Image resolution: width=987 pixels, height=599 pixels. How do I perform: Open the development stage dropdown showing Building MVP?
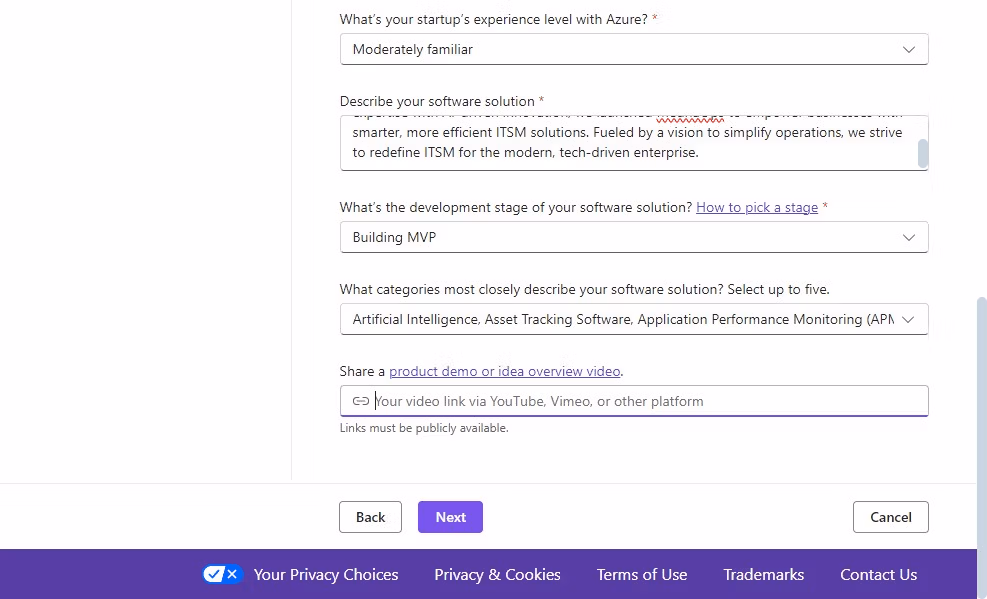click(633, 237)
